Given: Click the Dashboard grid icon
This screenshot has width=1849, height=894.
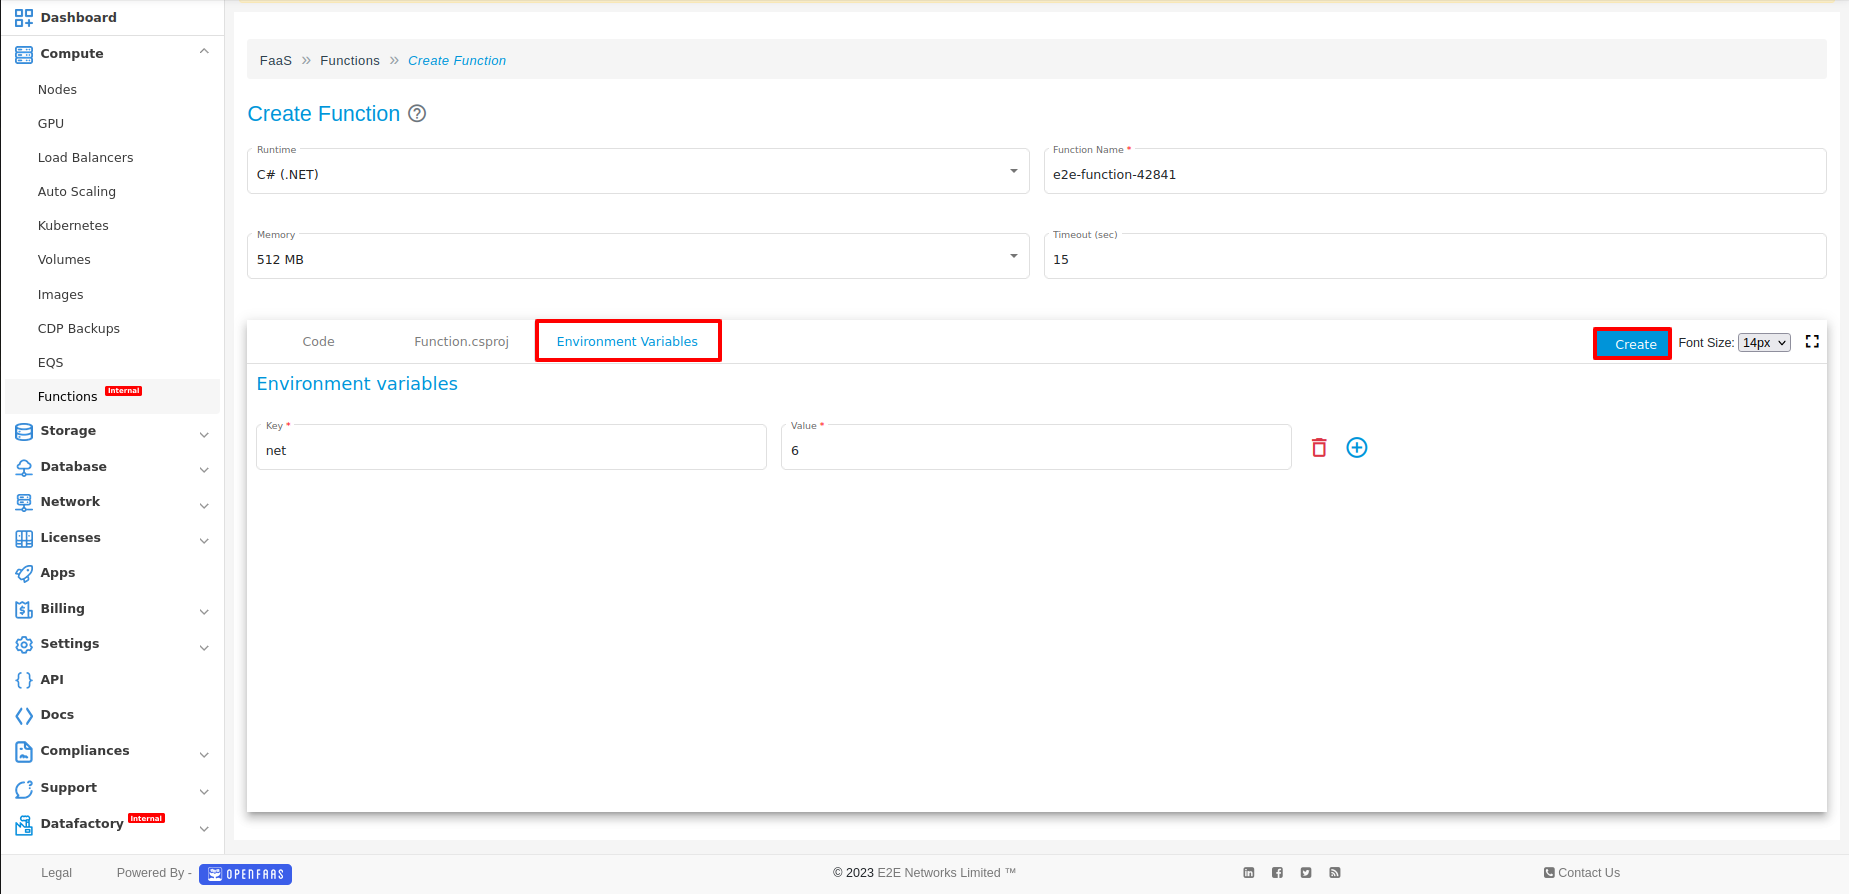Looking at the screenshot, I should tap(24, 18).
